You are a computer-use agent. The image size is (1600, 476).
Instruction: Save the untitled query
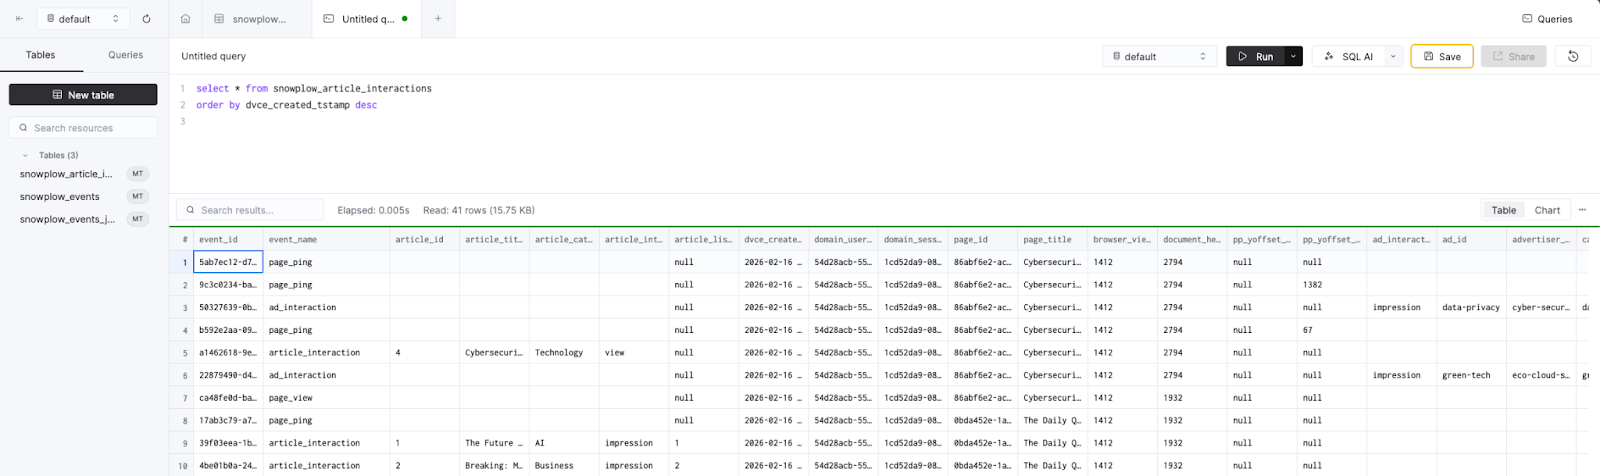tap(1442, 56)
